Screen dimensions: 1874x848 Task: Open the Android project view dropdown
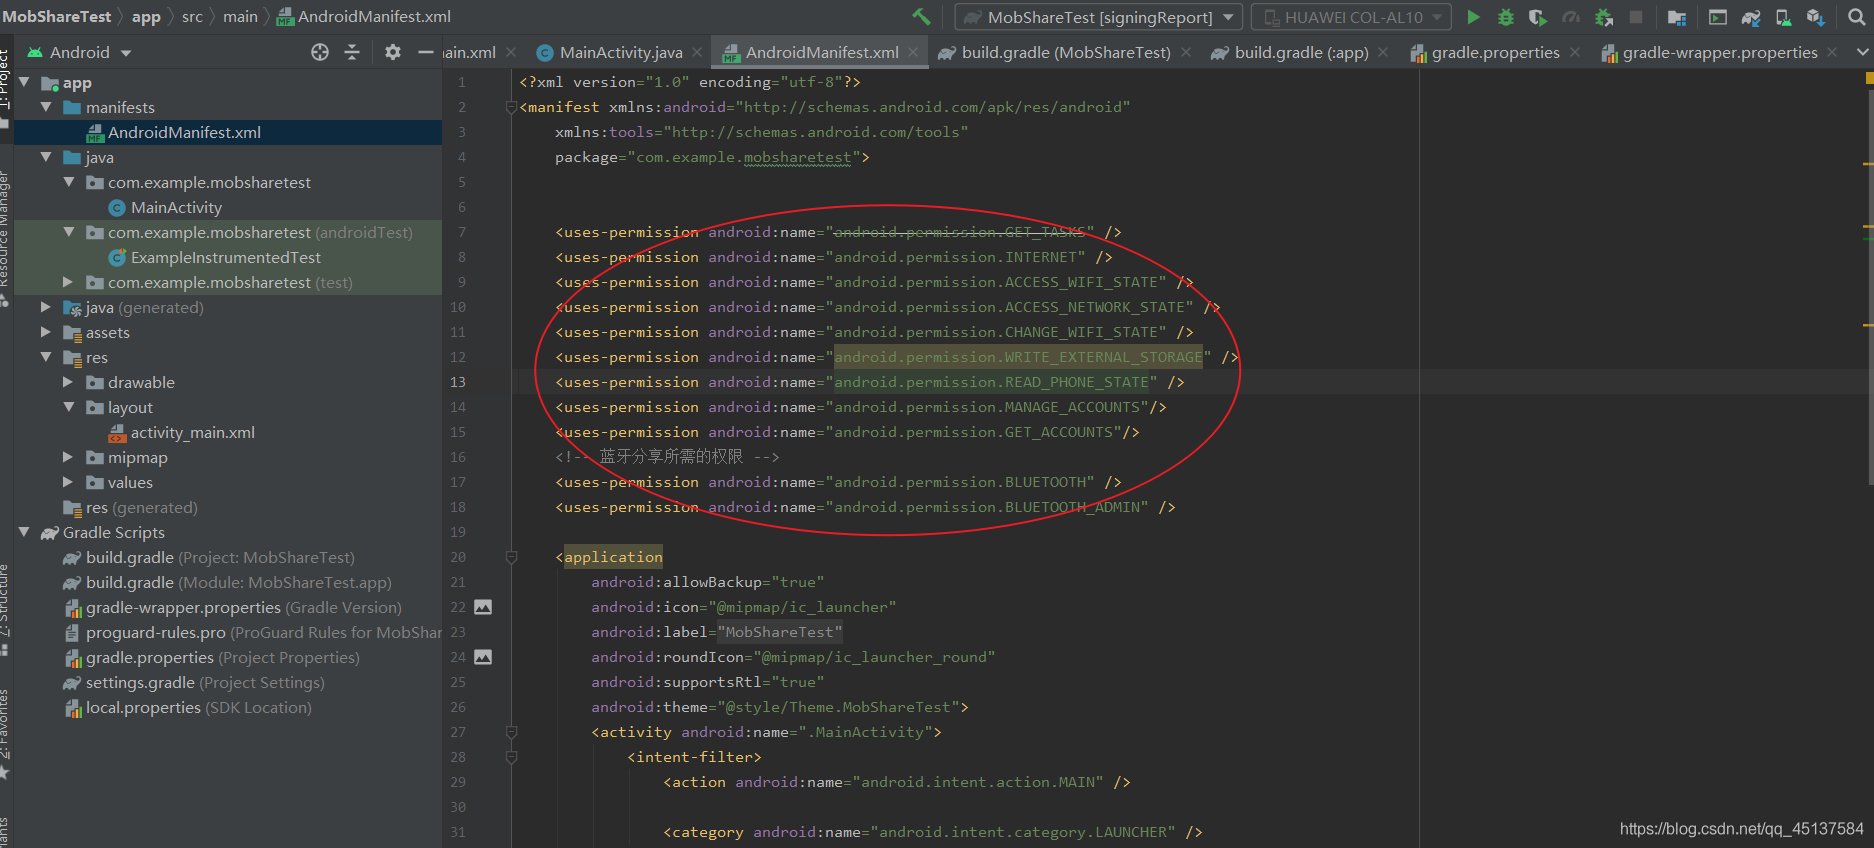(80, 52)
